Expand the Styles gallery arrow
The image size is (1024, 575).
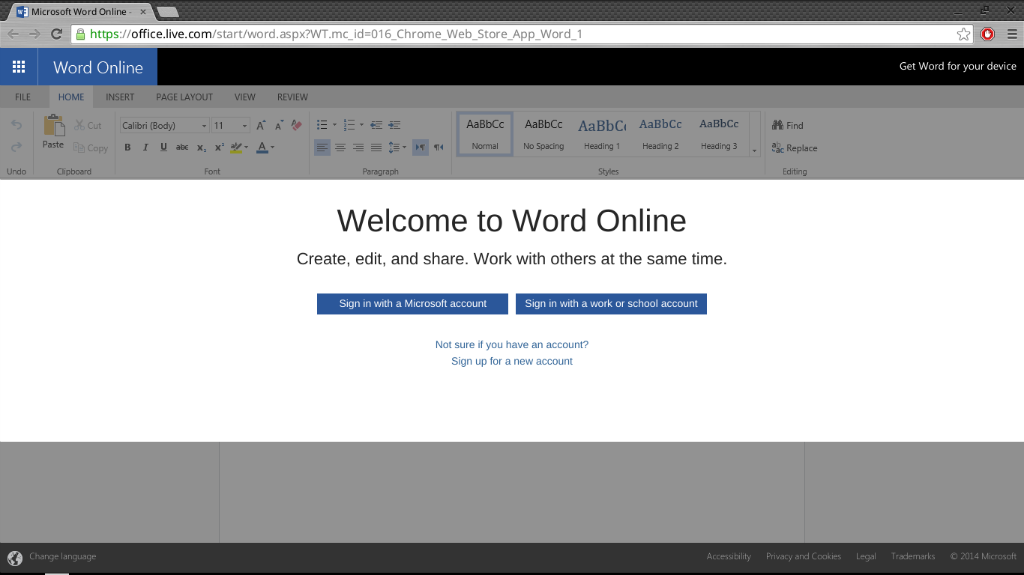pyautogui.click(x=754, y=150)
